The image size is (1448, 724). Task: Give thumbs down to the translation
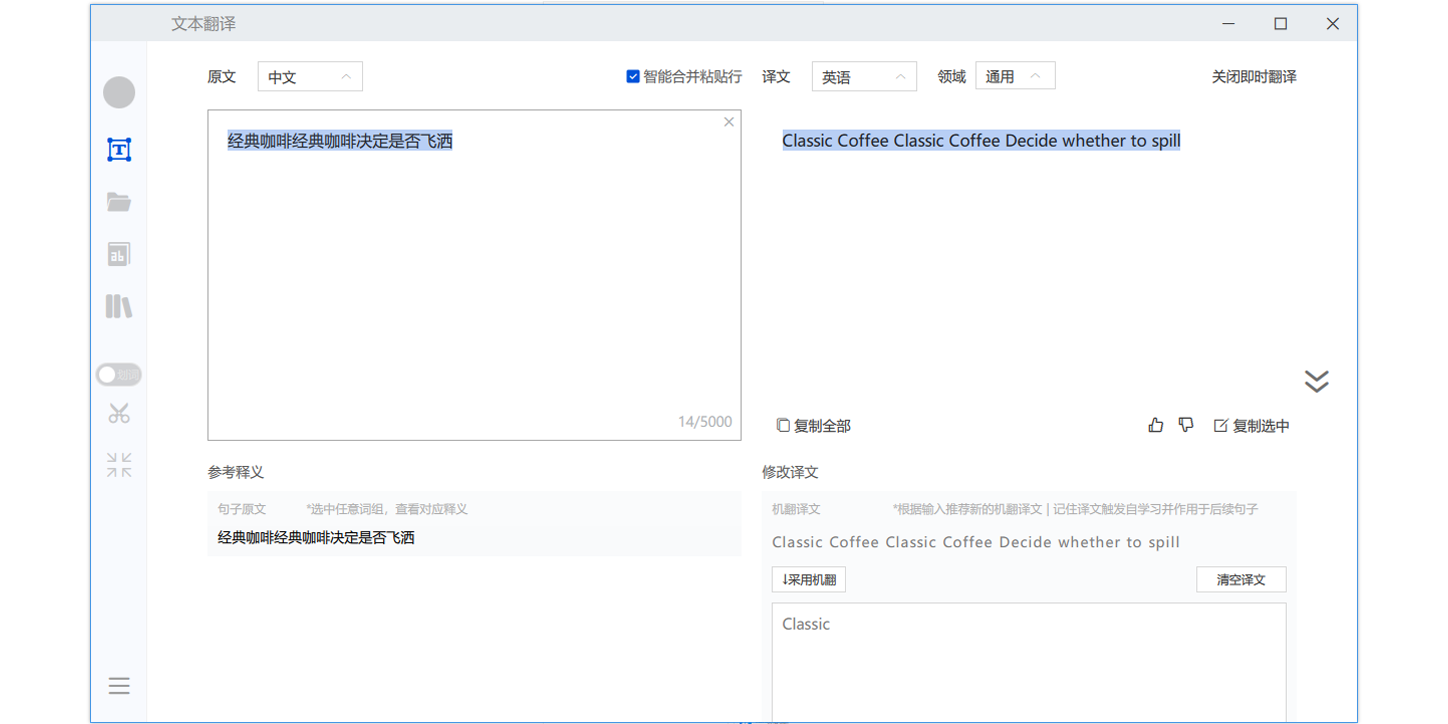pyautogui.click(x=1186, y=426)
